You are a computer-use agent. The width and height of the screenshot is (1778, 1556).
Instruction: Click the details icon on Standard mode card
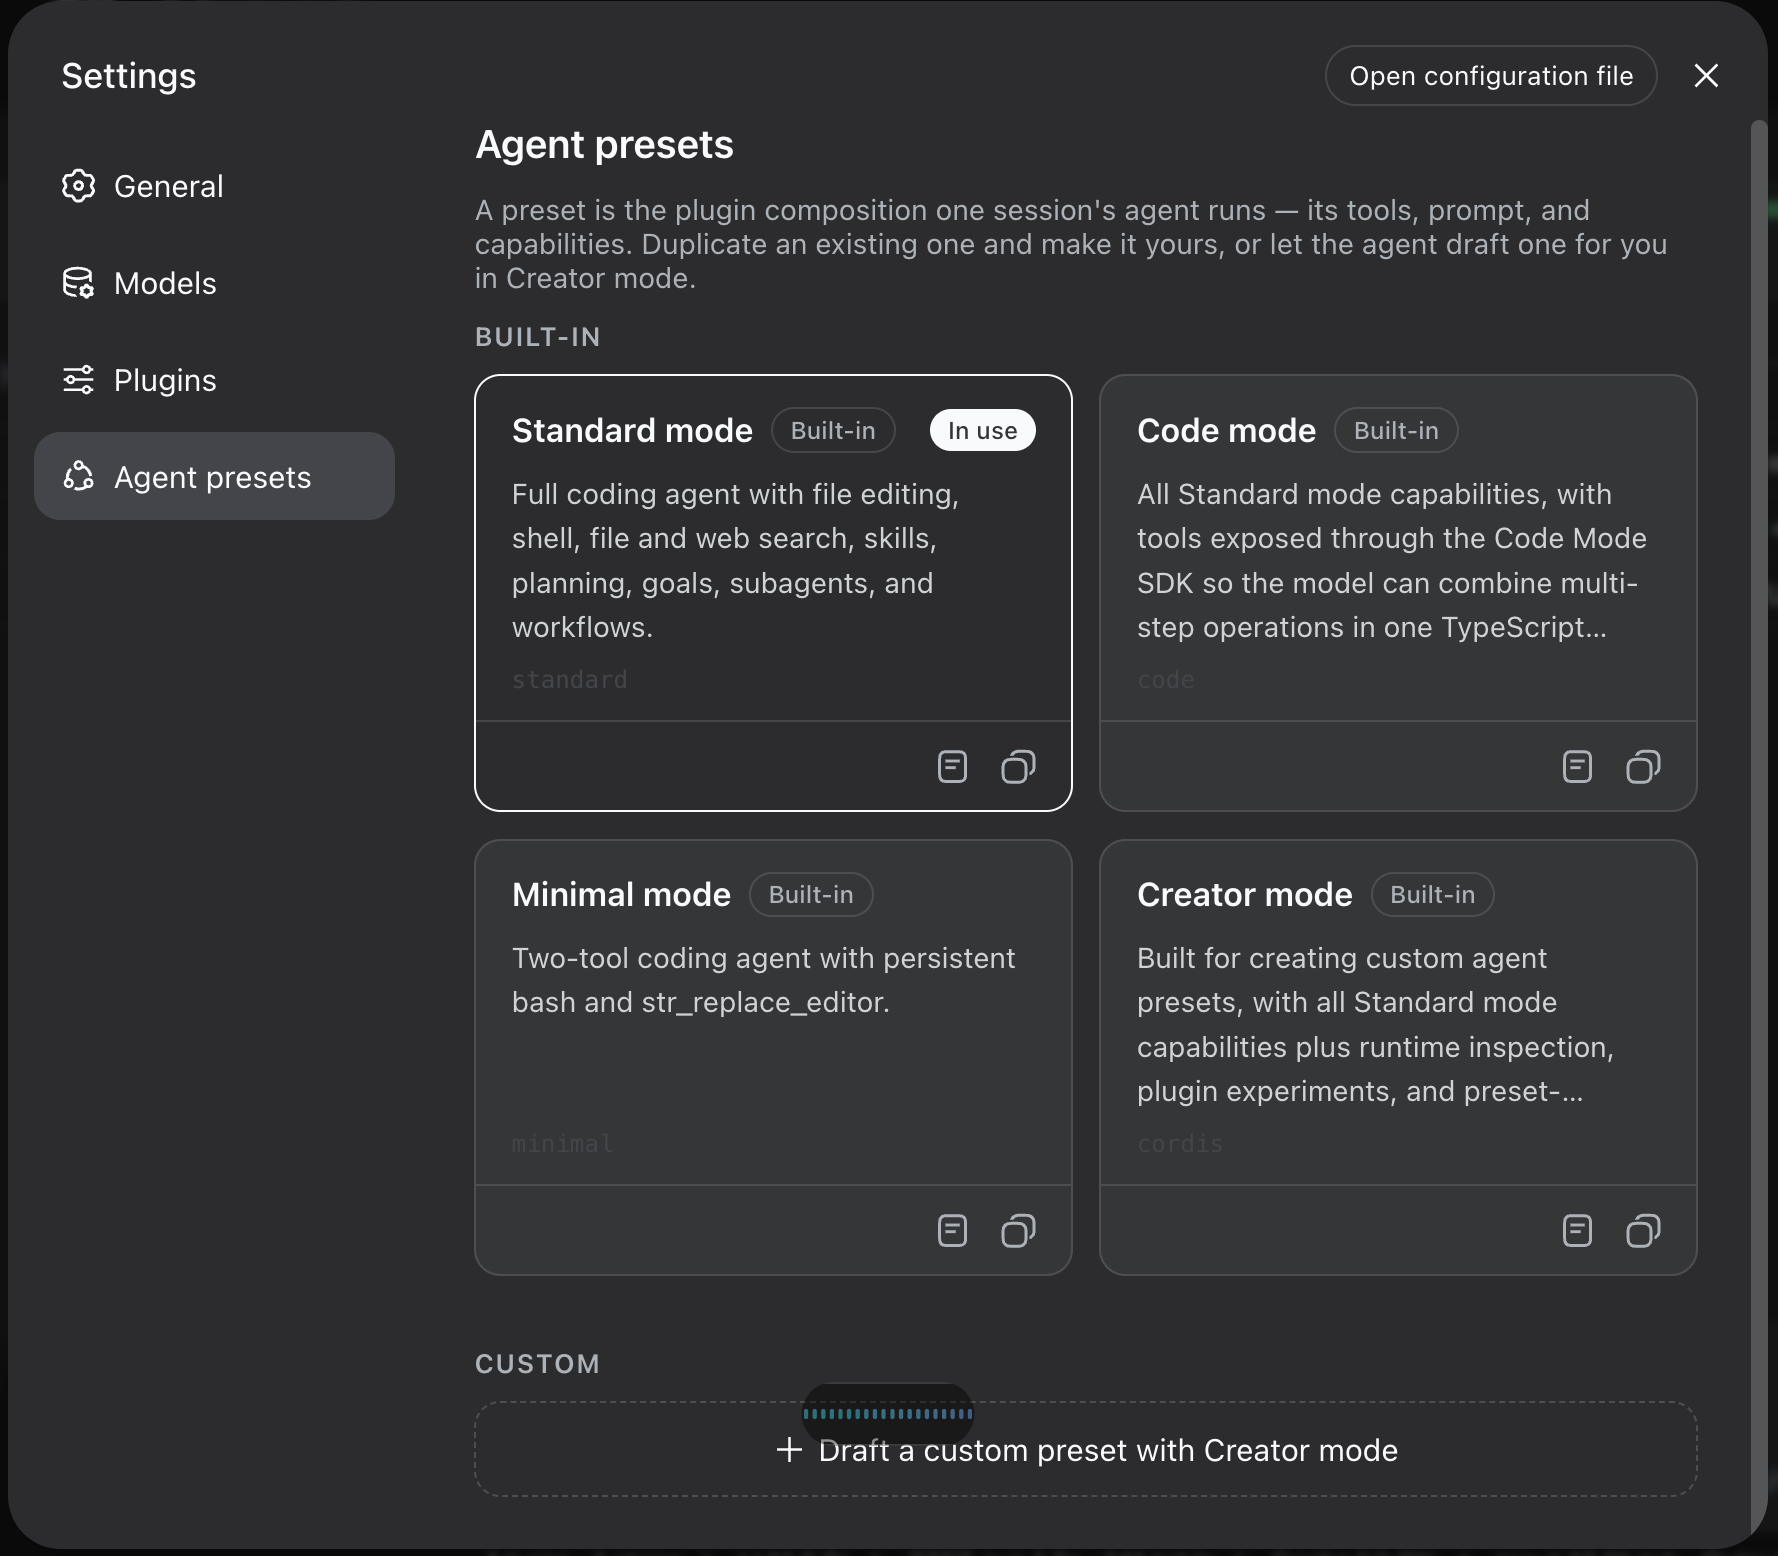pyautogui.click(x=952, y=767)
